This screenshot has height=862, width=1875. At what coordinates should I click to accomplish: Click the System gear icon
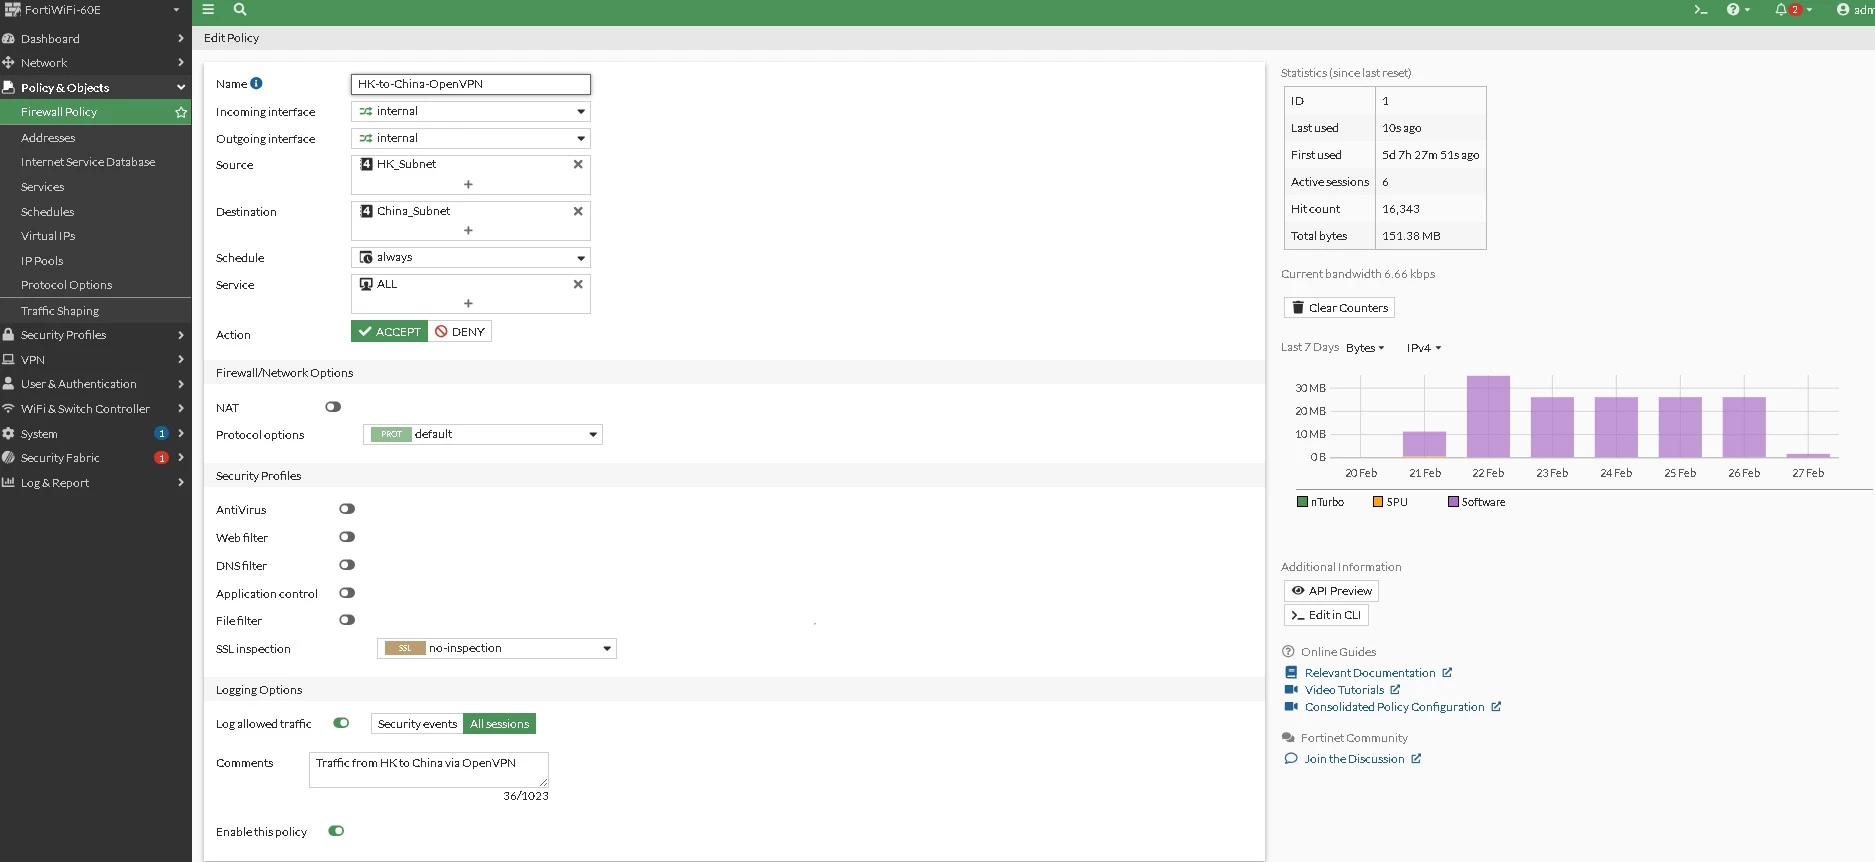(8, 433)
